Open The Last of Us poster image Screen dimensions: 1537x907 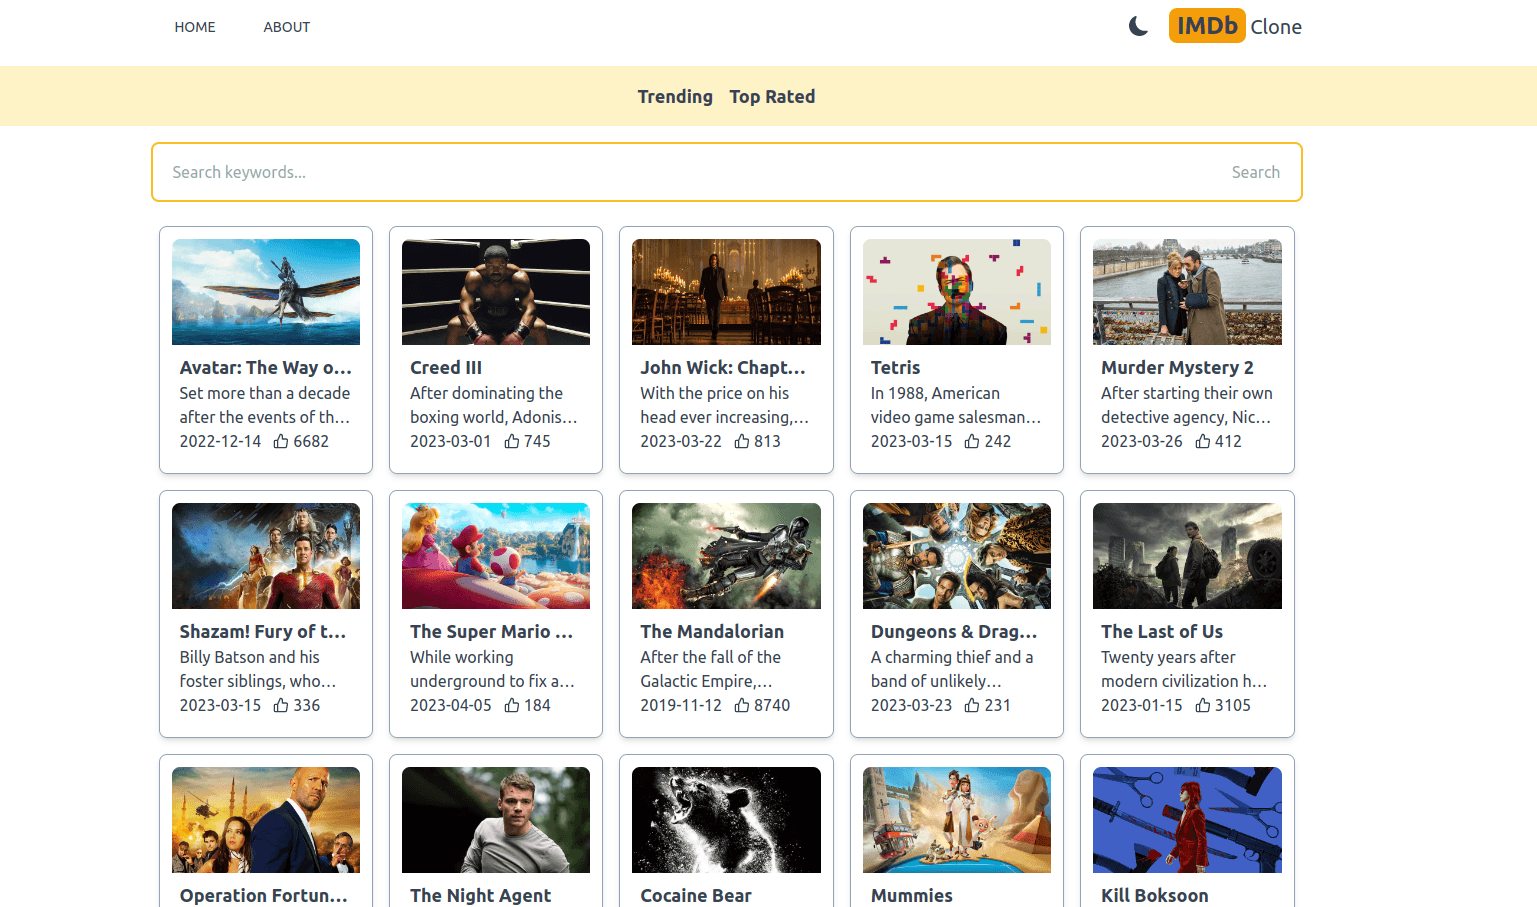(1187, 556)
